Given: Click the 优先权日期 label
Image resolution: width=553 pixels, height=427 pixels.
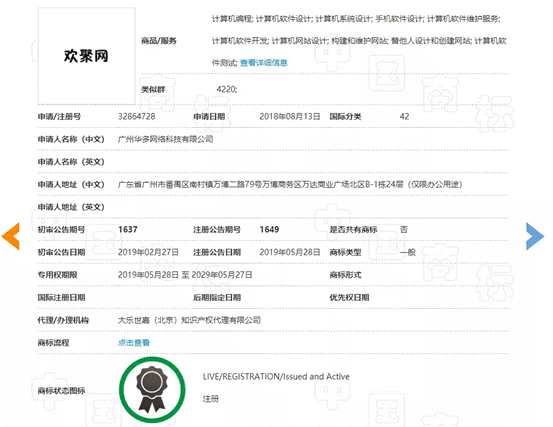Looking at the screenshot, I should pyautogui.click(x=349, y=297).
